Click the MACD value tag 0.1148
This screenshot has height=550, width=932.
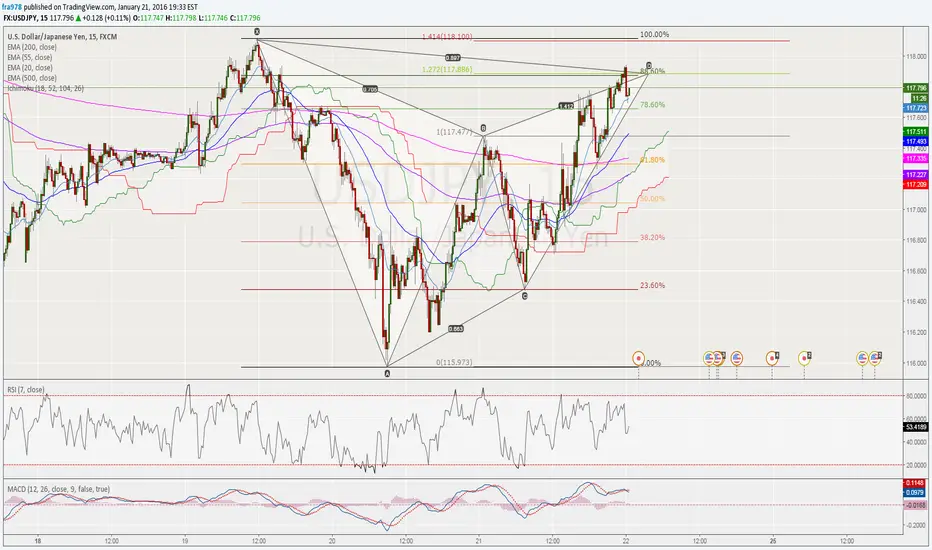pyautogui.click(x=915, y=483)
